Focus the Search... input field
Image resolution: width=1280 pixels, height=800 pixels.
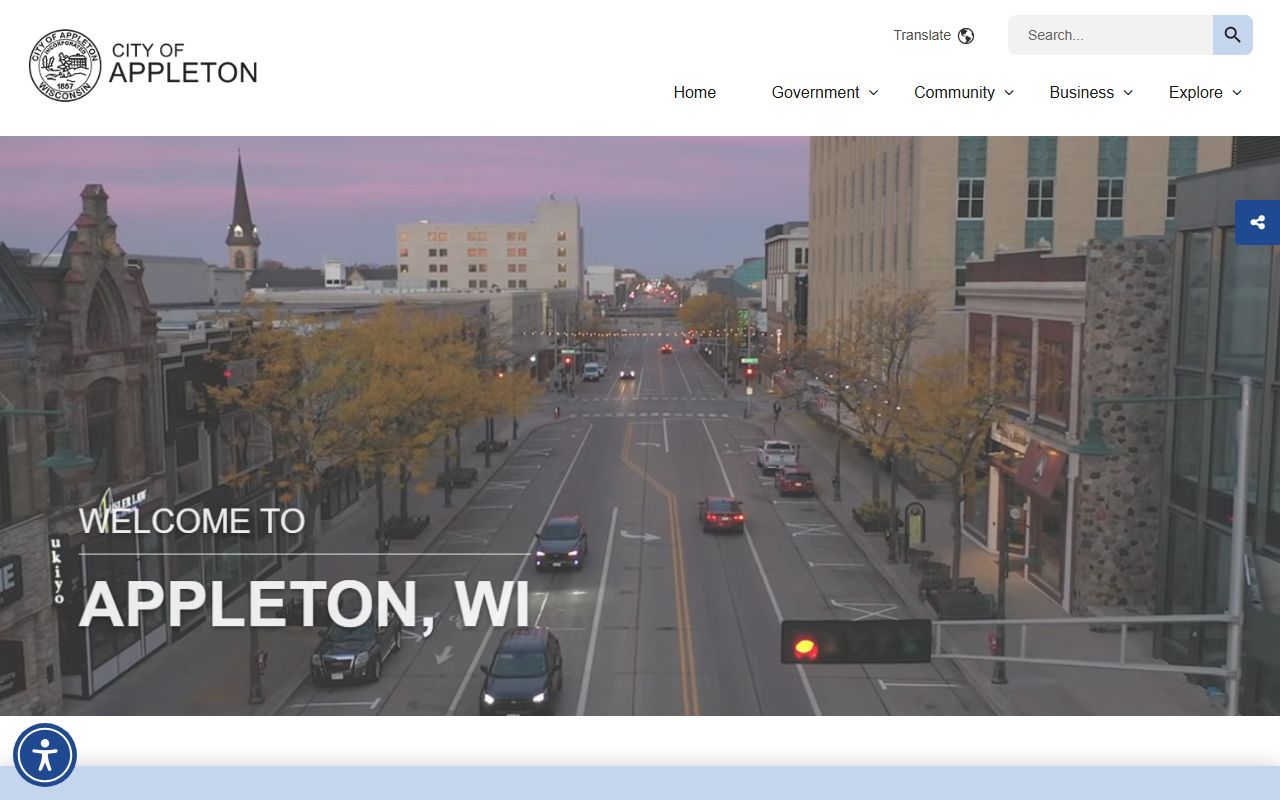tap(1110, 35)
